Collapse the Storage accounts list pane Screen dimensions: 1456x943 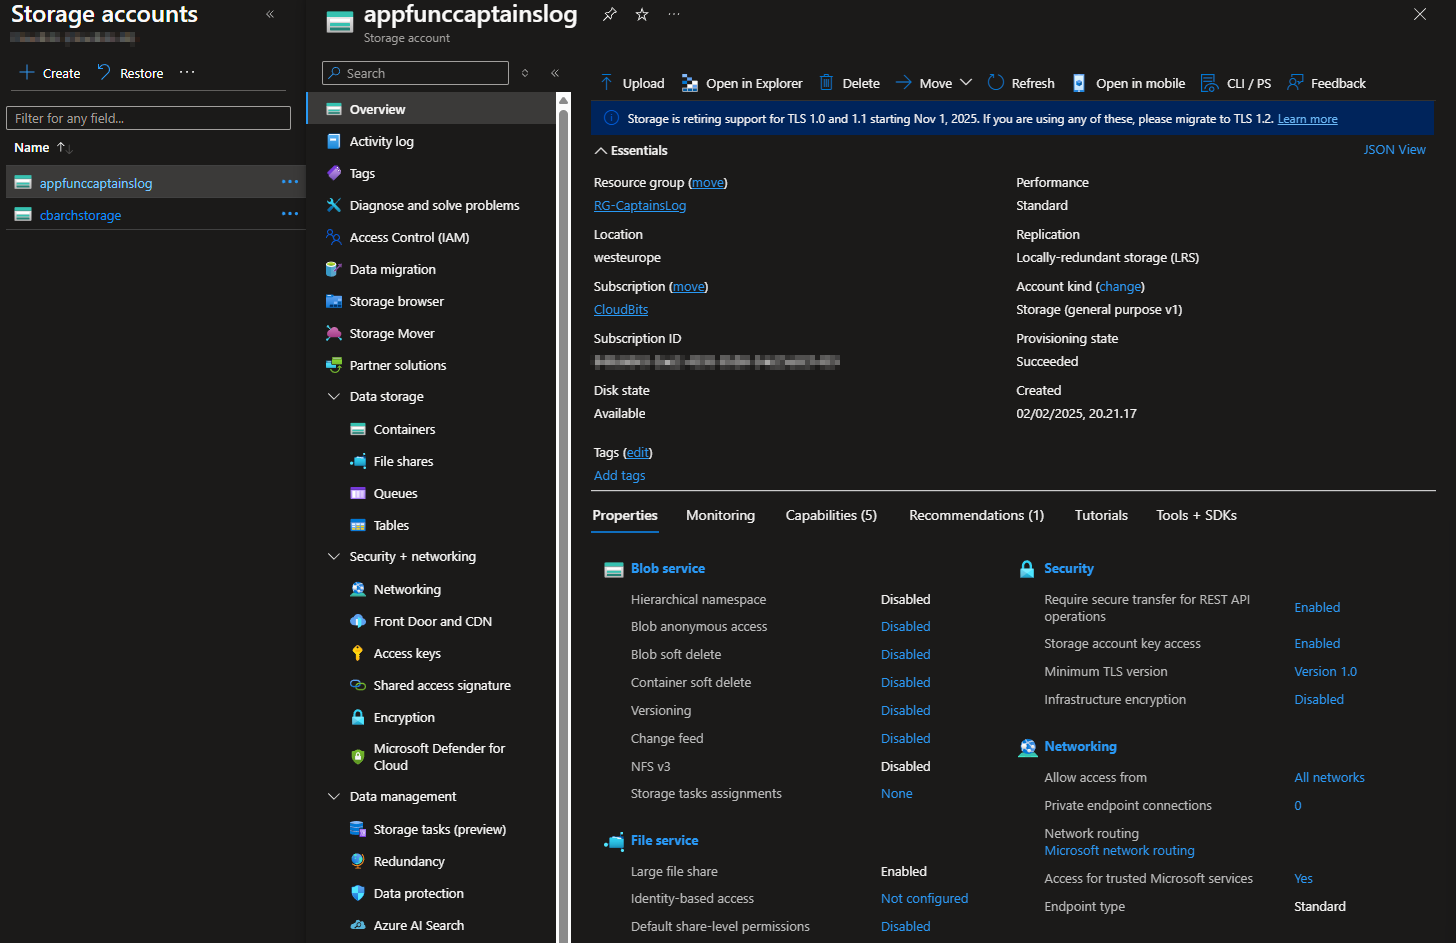tap(270, 14)
